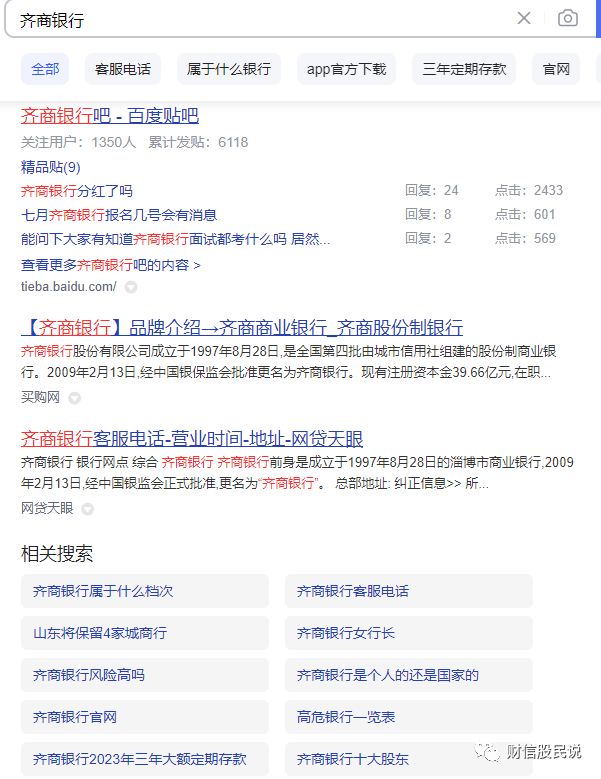
Task: Click the tieba.baidu.com/ source URL
Action: point(69,287)
